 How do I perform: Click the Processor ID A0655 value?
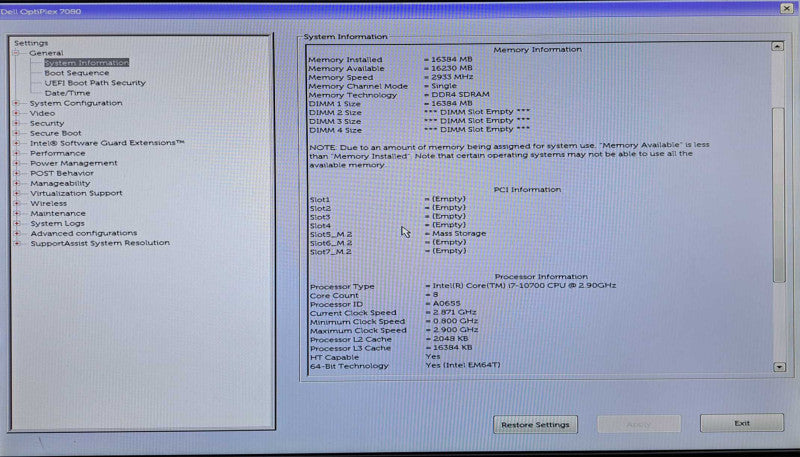446,303
